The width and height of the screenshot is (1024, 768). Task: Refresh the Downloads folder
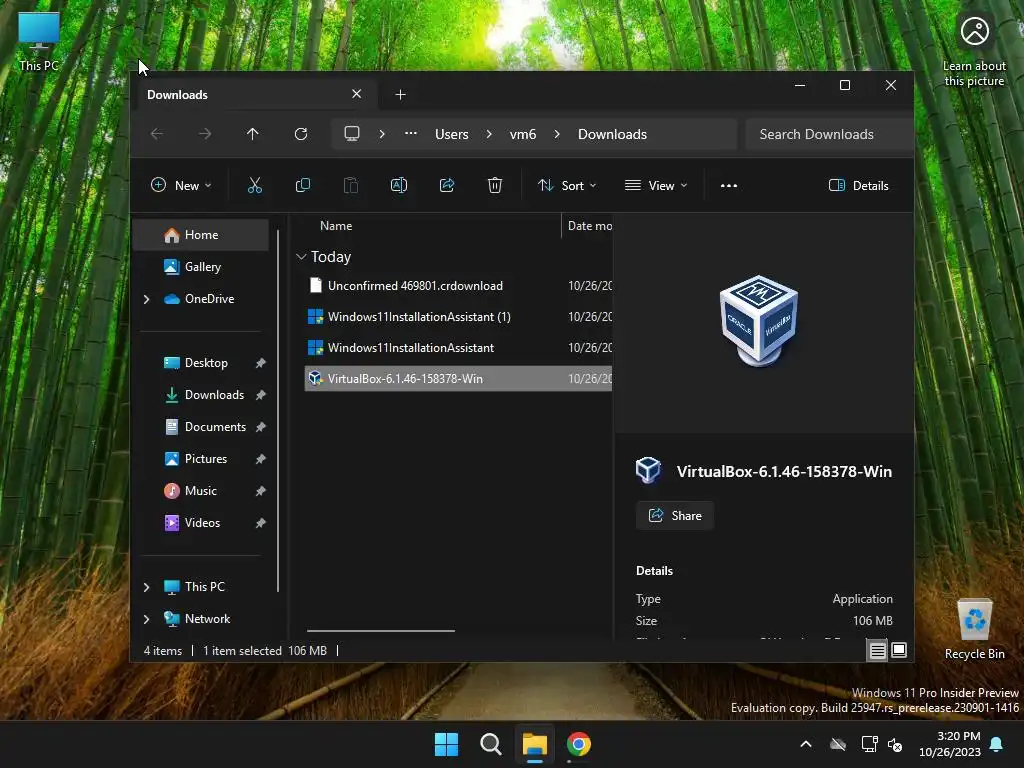coord(300,134)
